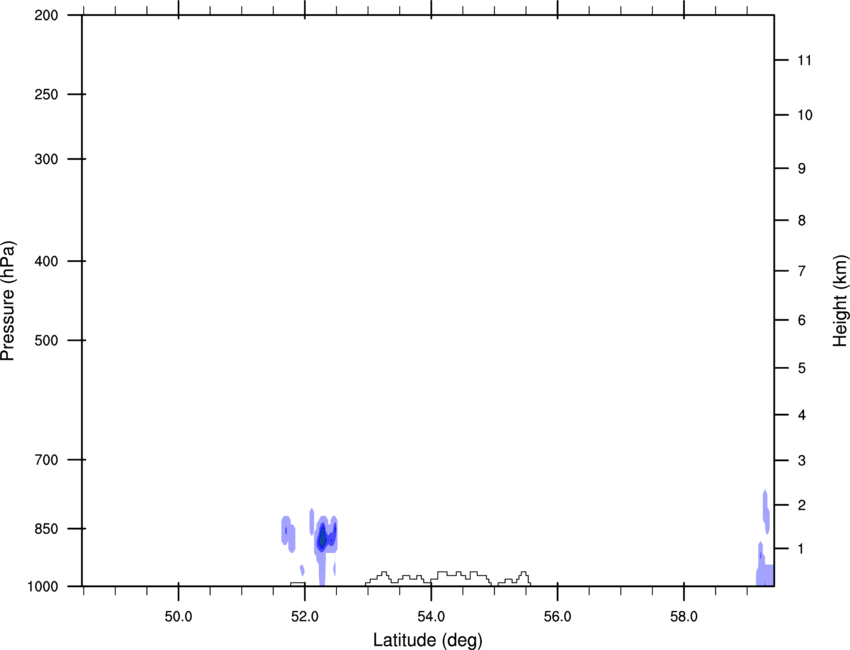Click the 850 hPa pressure tick label
Screen dimensions: 850x650
(46, 529)
